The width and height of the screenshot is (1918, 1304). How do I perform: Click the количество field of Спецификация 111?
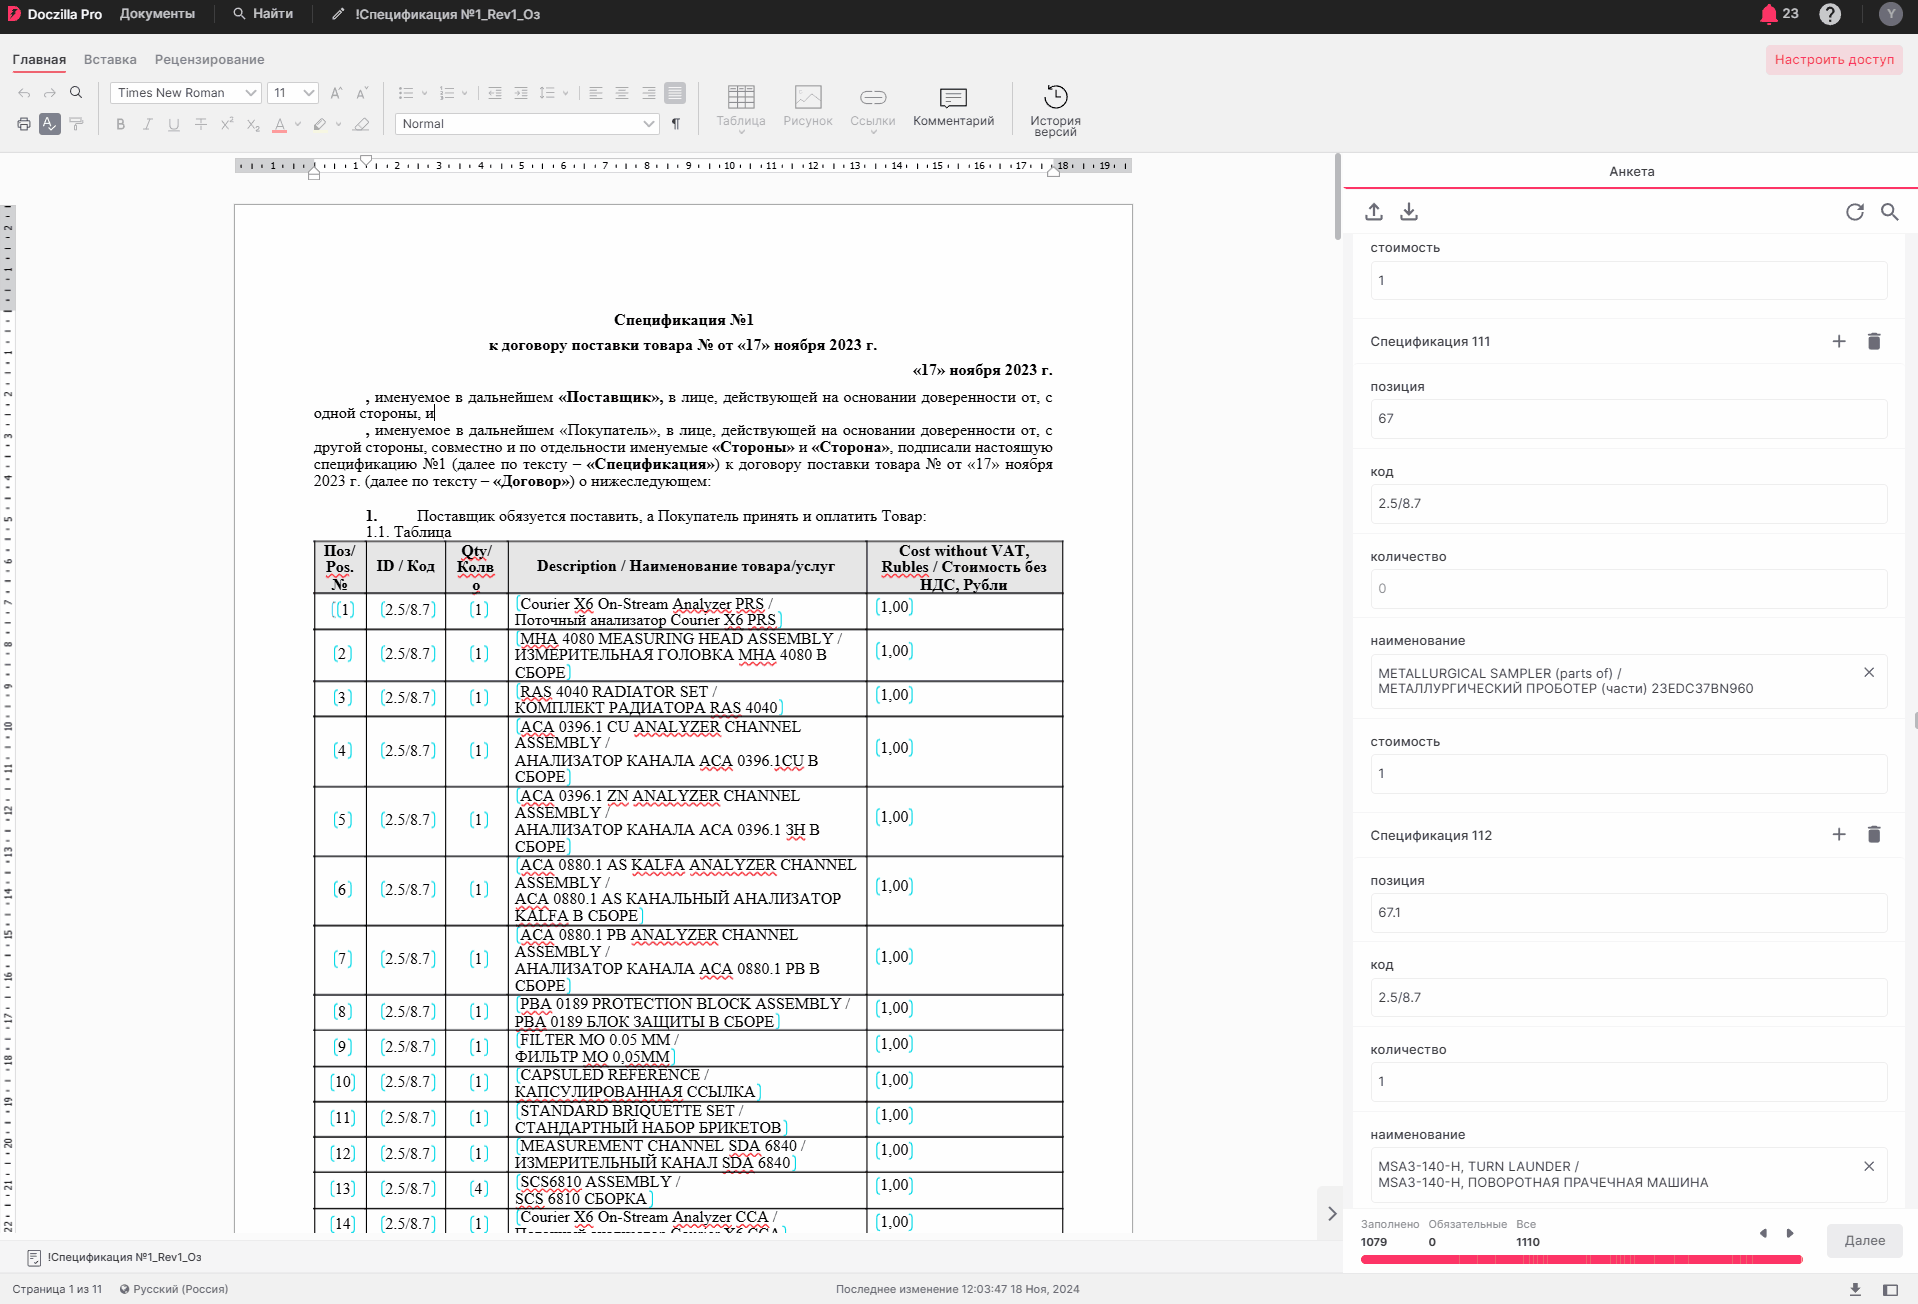(1628, 589)
